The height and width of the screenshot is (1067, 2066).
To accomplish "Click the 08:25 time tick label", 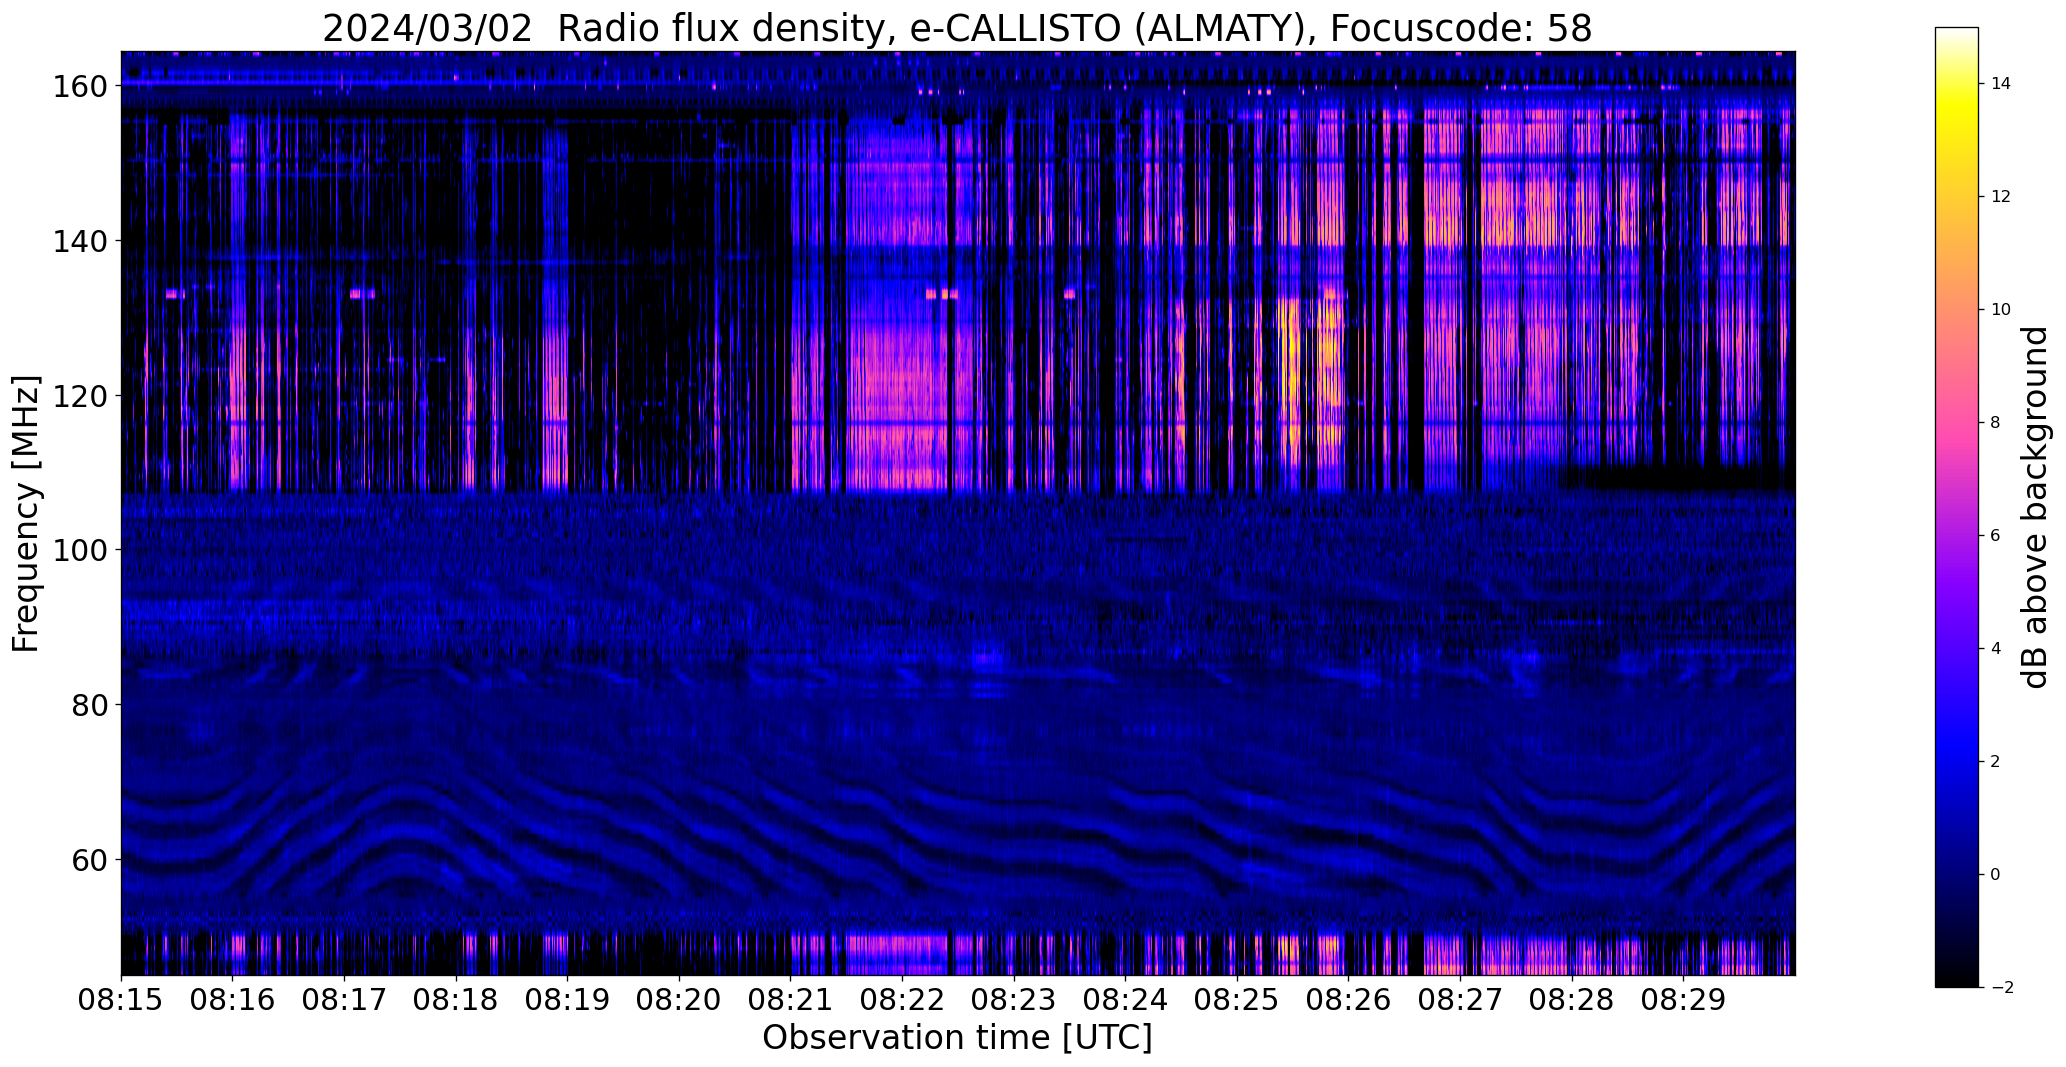I will (x=1237, y=1000).
